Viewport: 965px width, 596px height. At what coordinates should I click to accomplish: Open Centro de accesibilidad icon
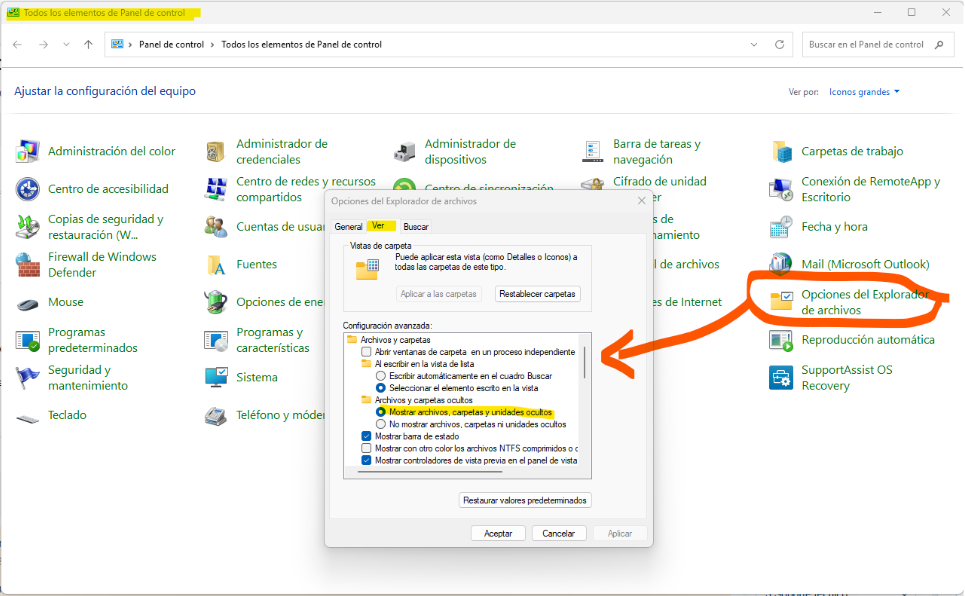[28, 189]
